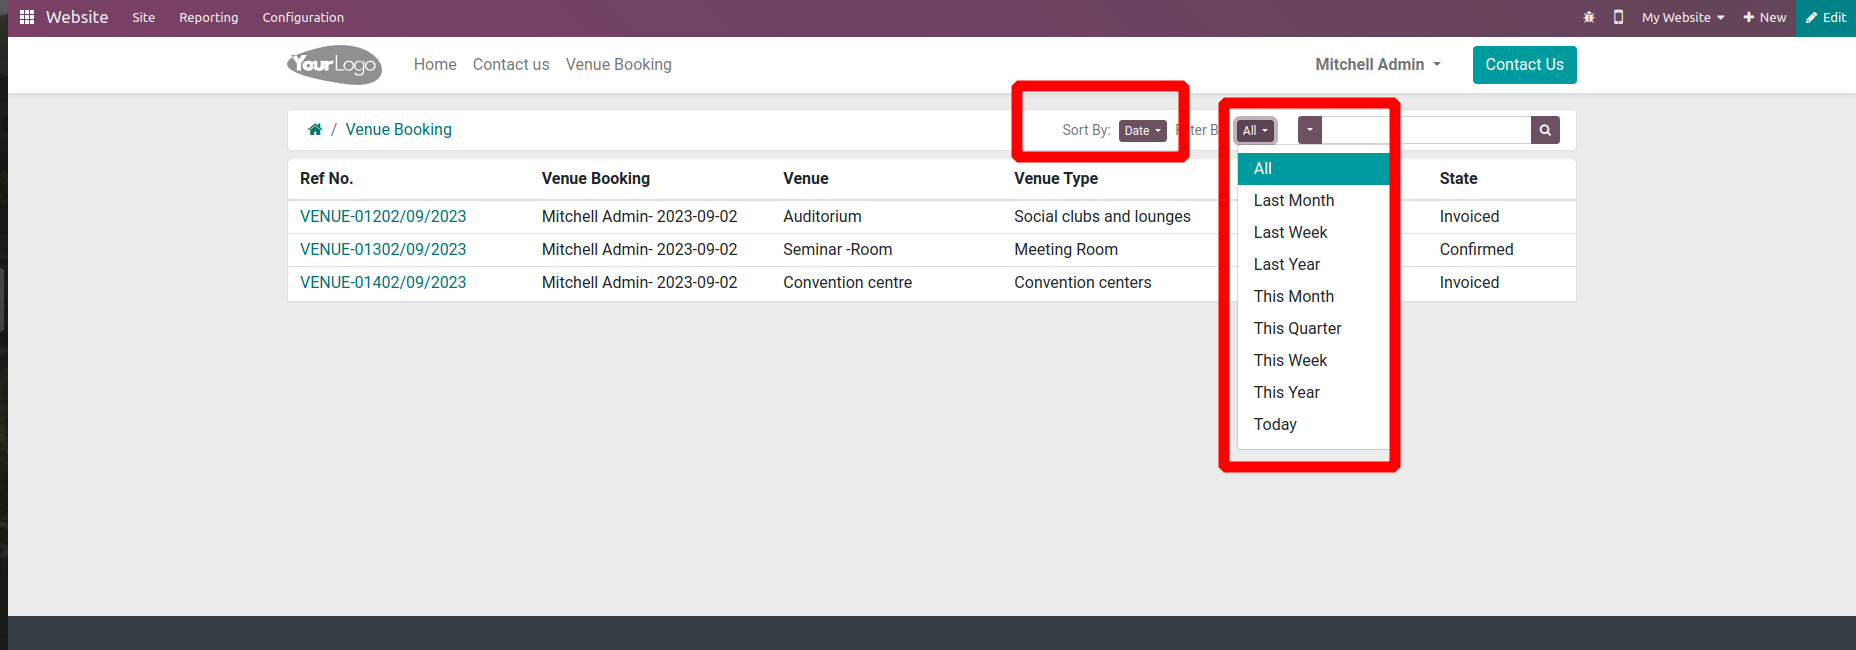
Task: Click the Website app title
Action: (77, 17)
